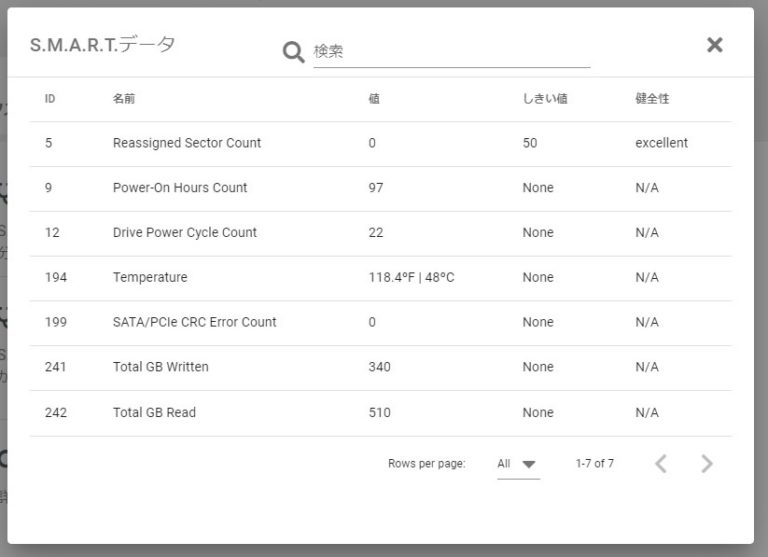Sort by the しきい値 column header
The image size is (768, 557).
coord(545,99)
